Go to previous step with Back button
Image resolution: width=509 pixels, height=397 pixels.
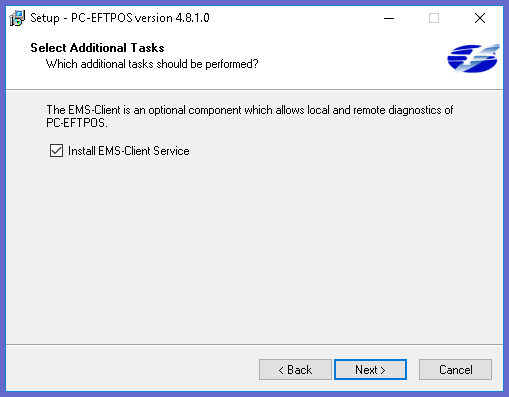point(295,369)
